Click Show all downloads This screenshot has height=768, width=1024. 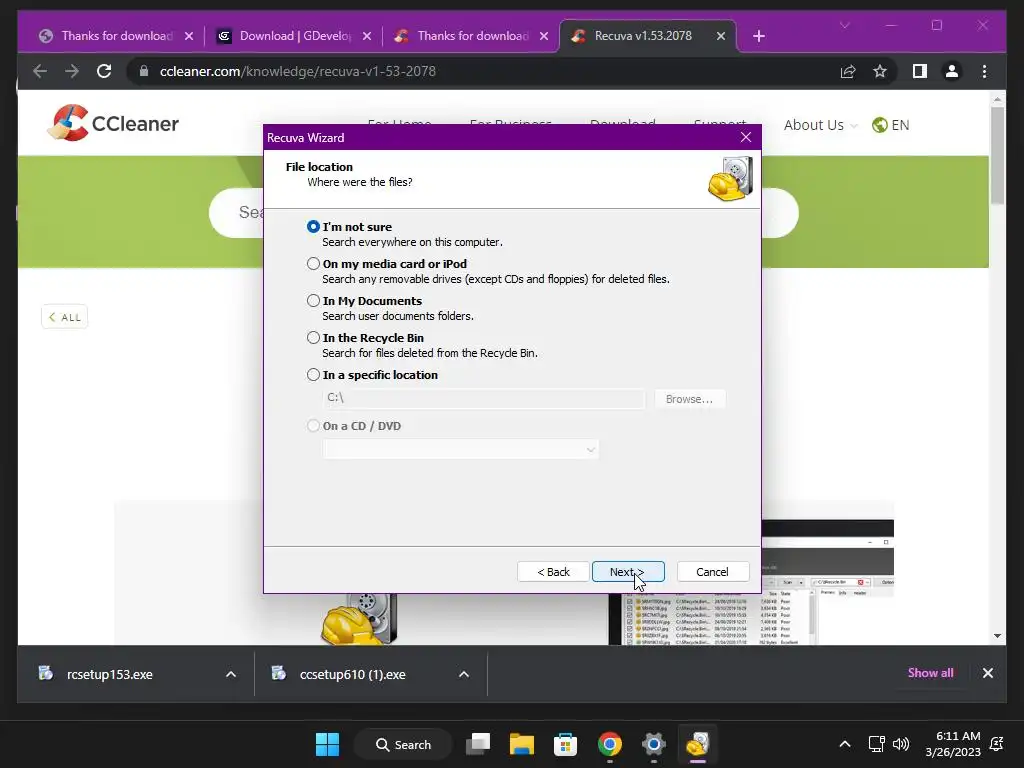point(930,673)
